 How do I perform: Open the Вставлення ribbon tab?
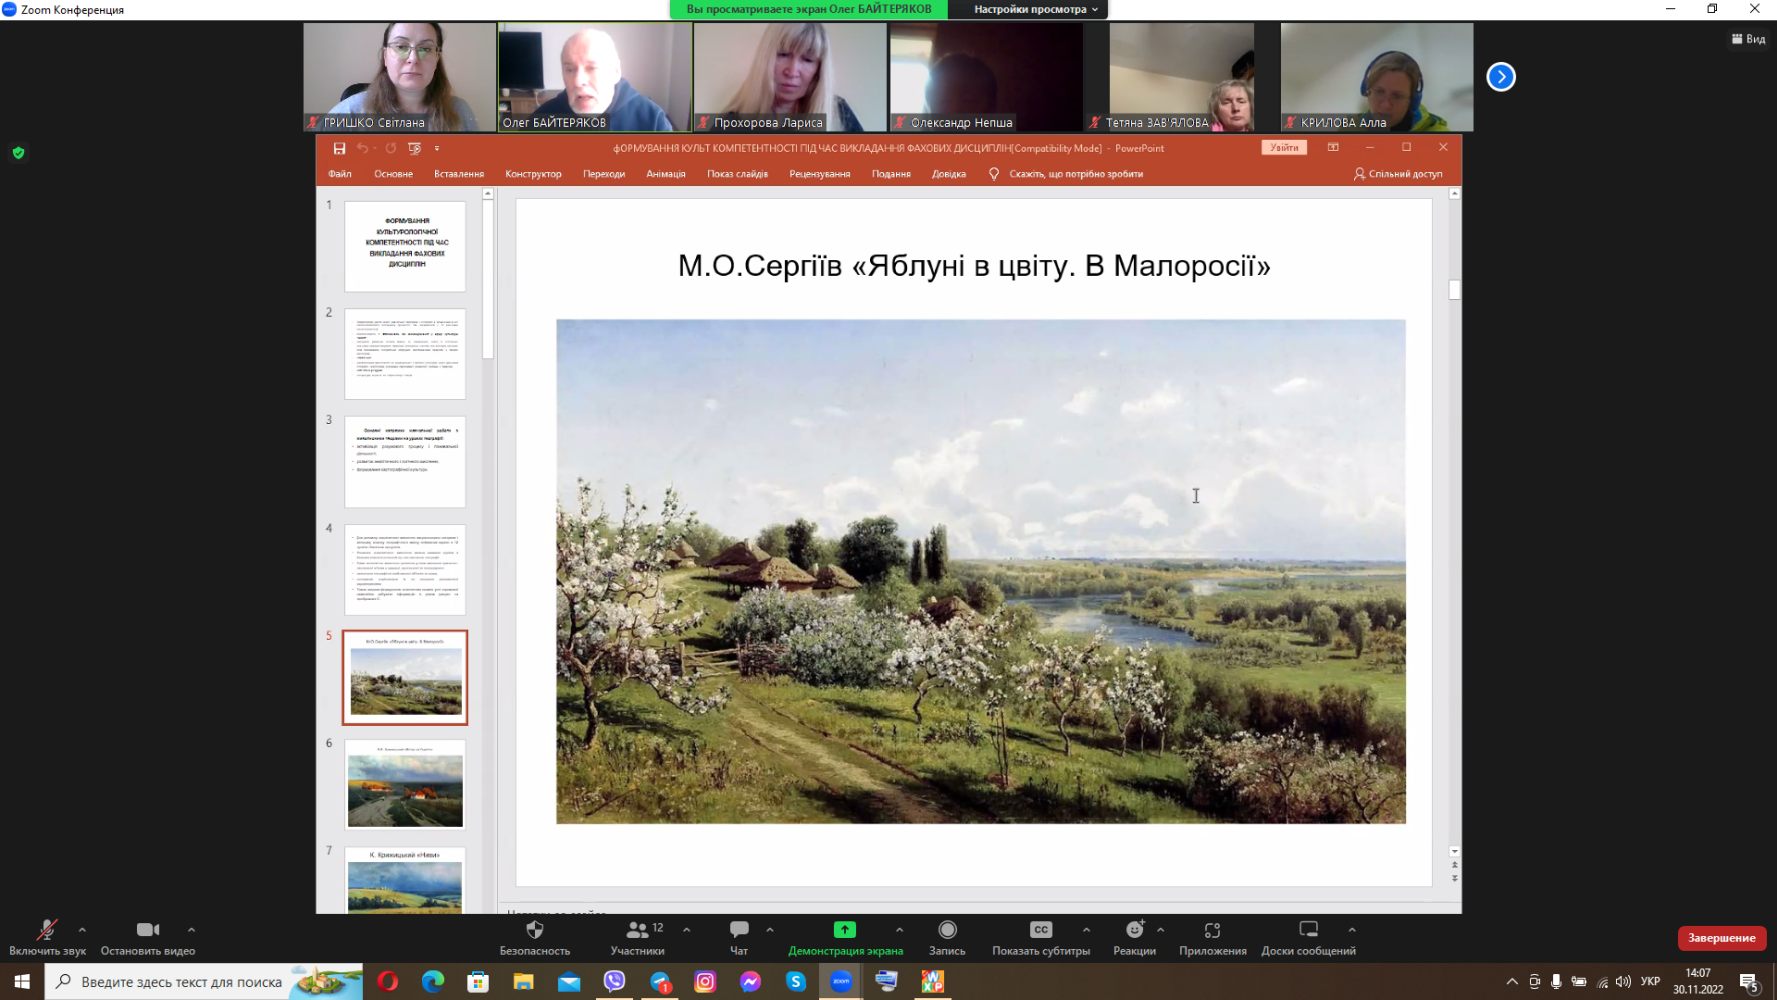tap(458, 174)
